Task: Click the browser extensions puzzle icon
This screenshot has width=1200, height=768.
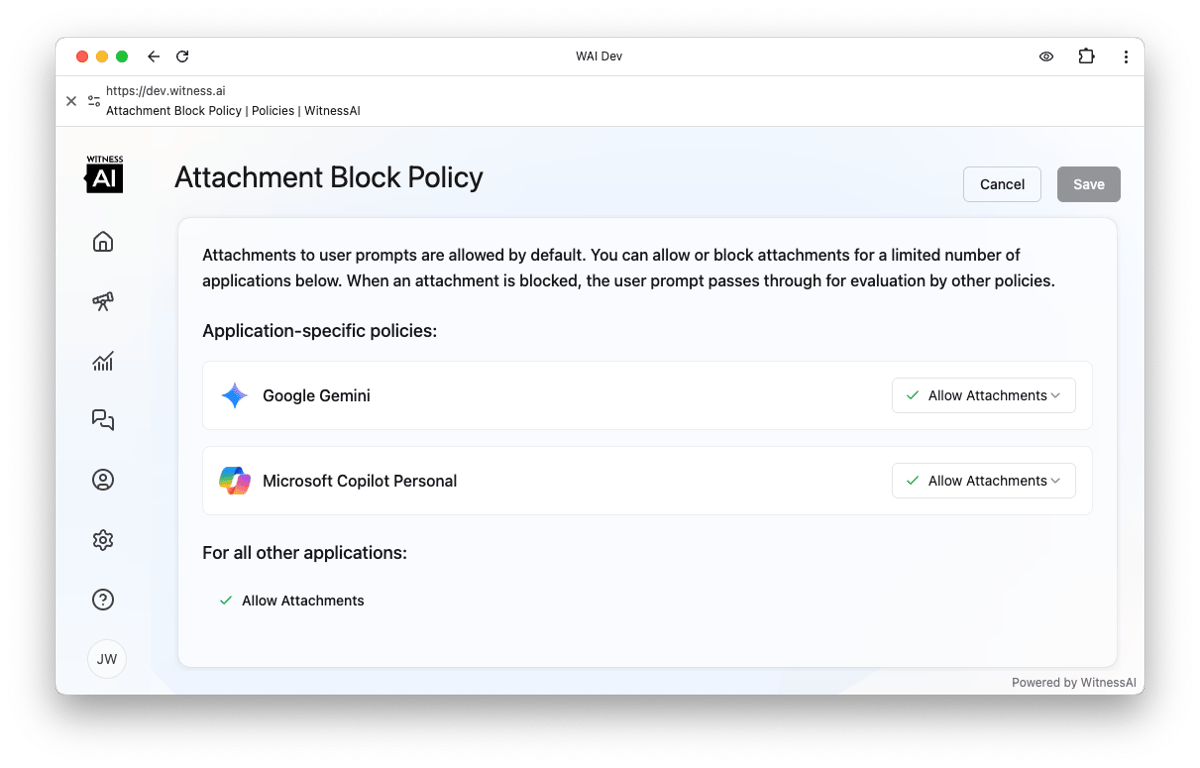Action: 1086,57
